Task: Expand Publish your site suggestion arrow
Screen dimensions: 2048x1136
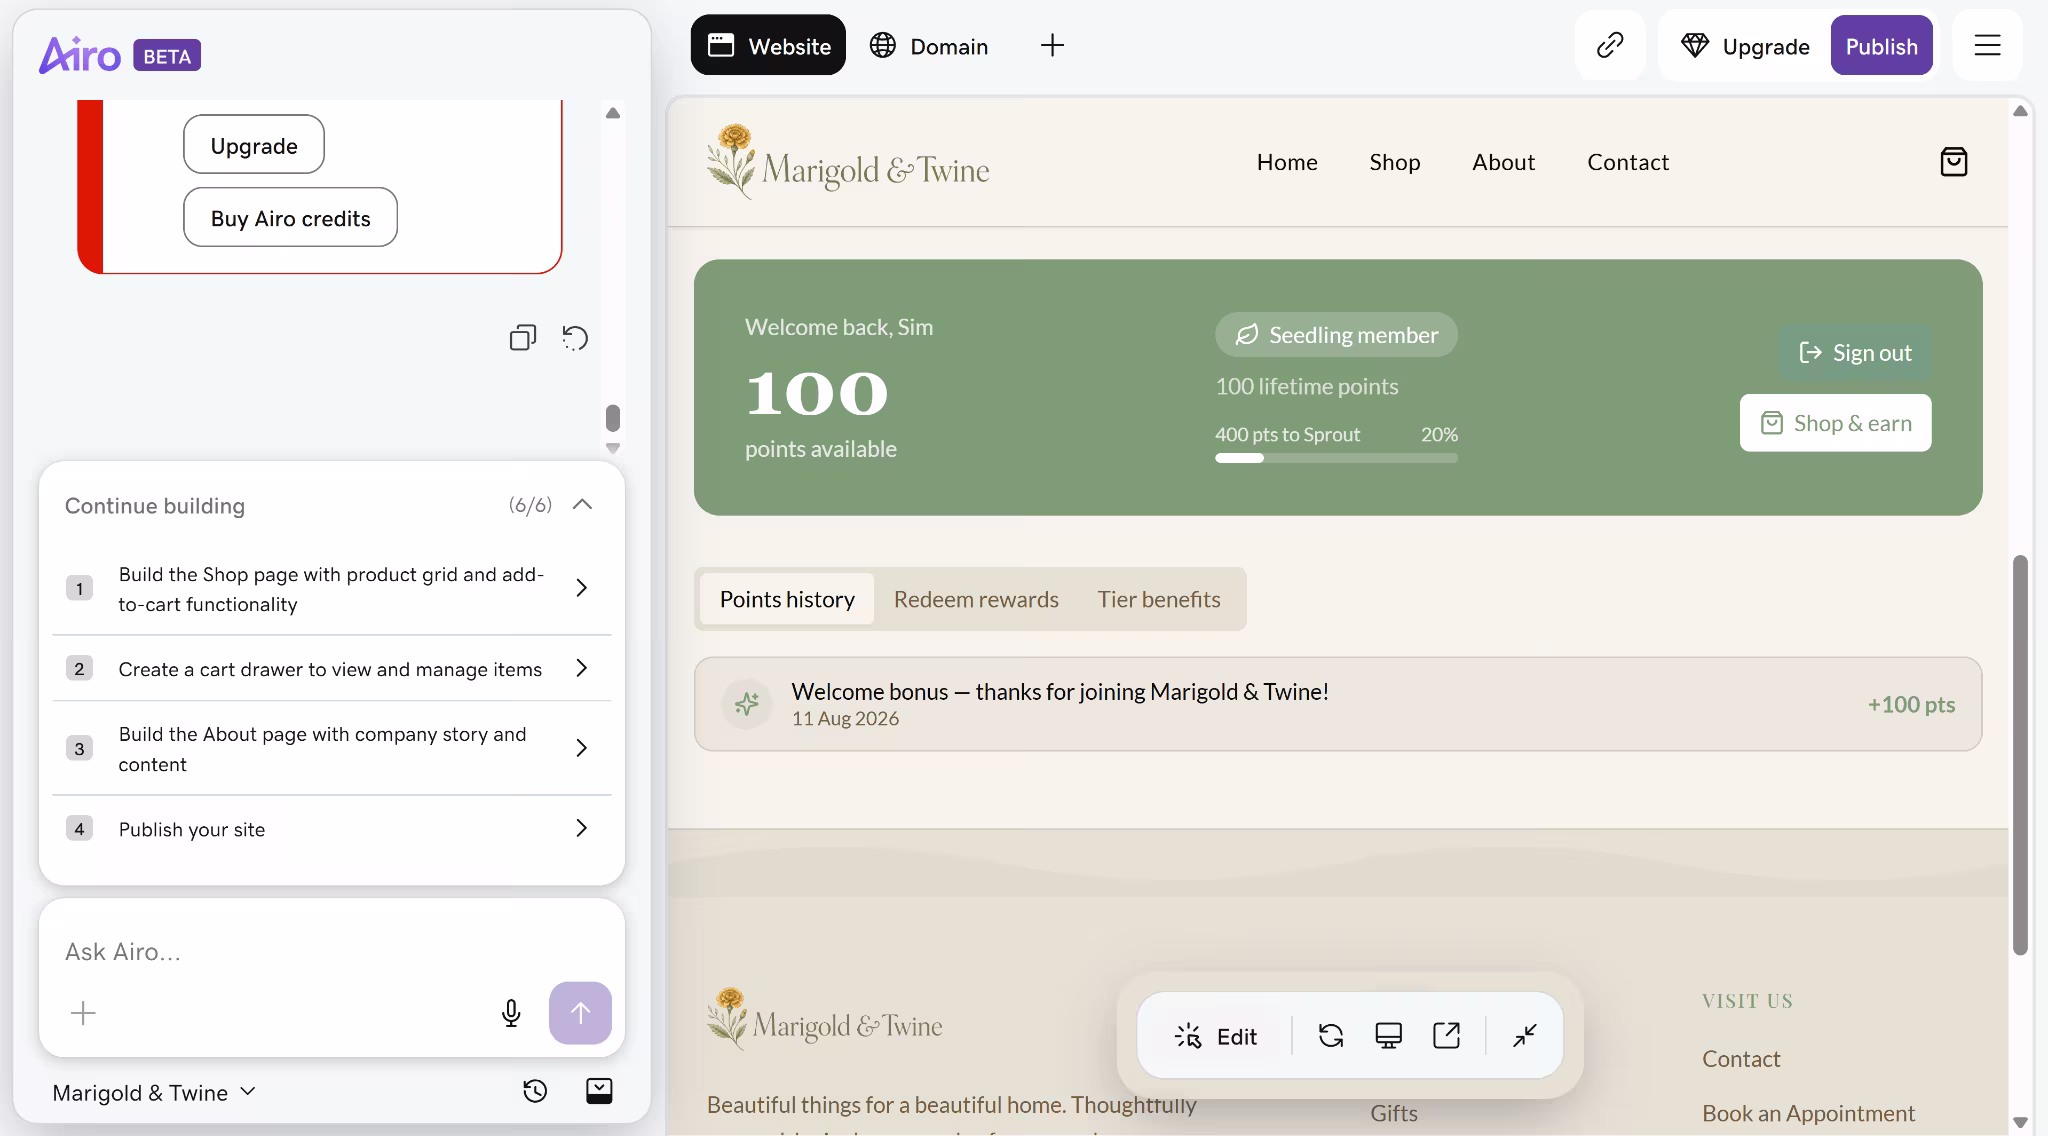Action: (581, 828)
